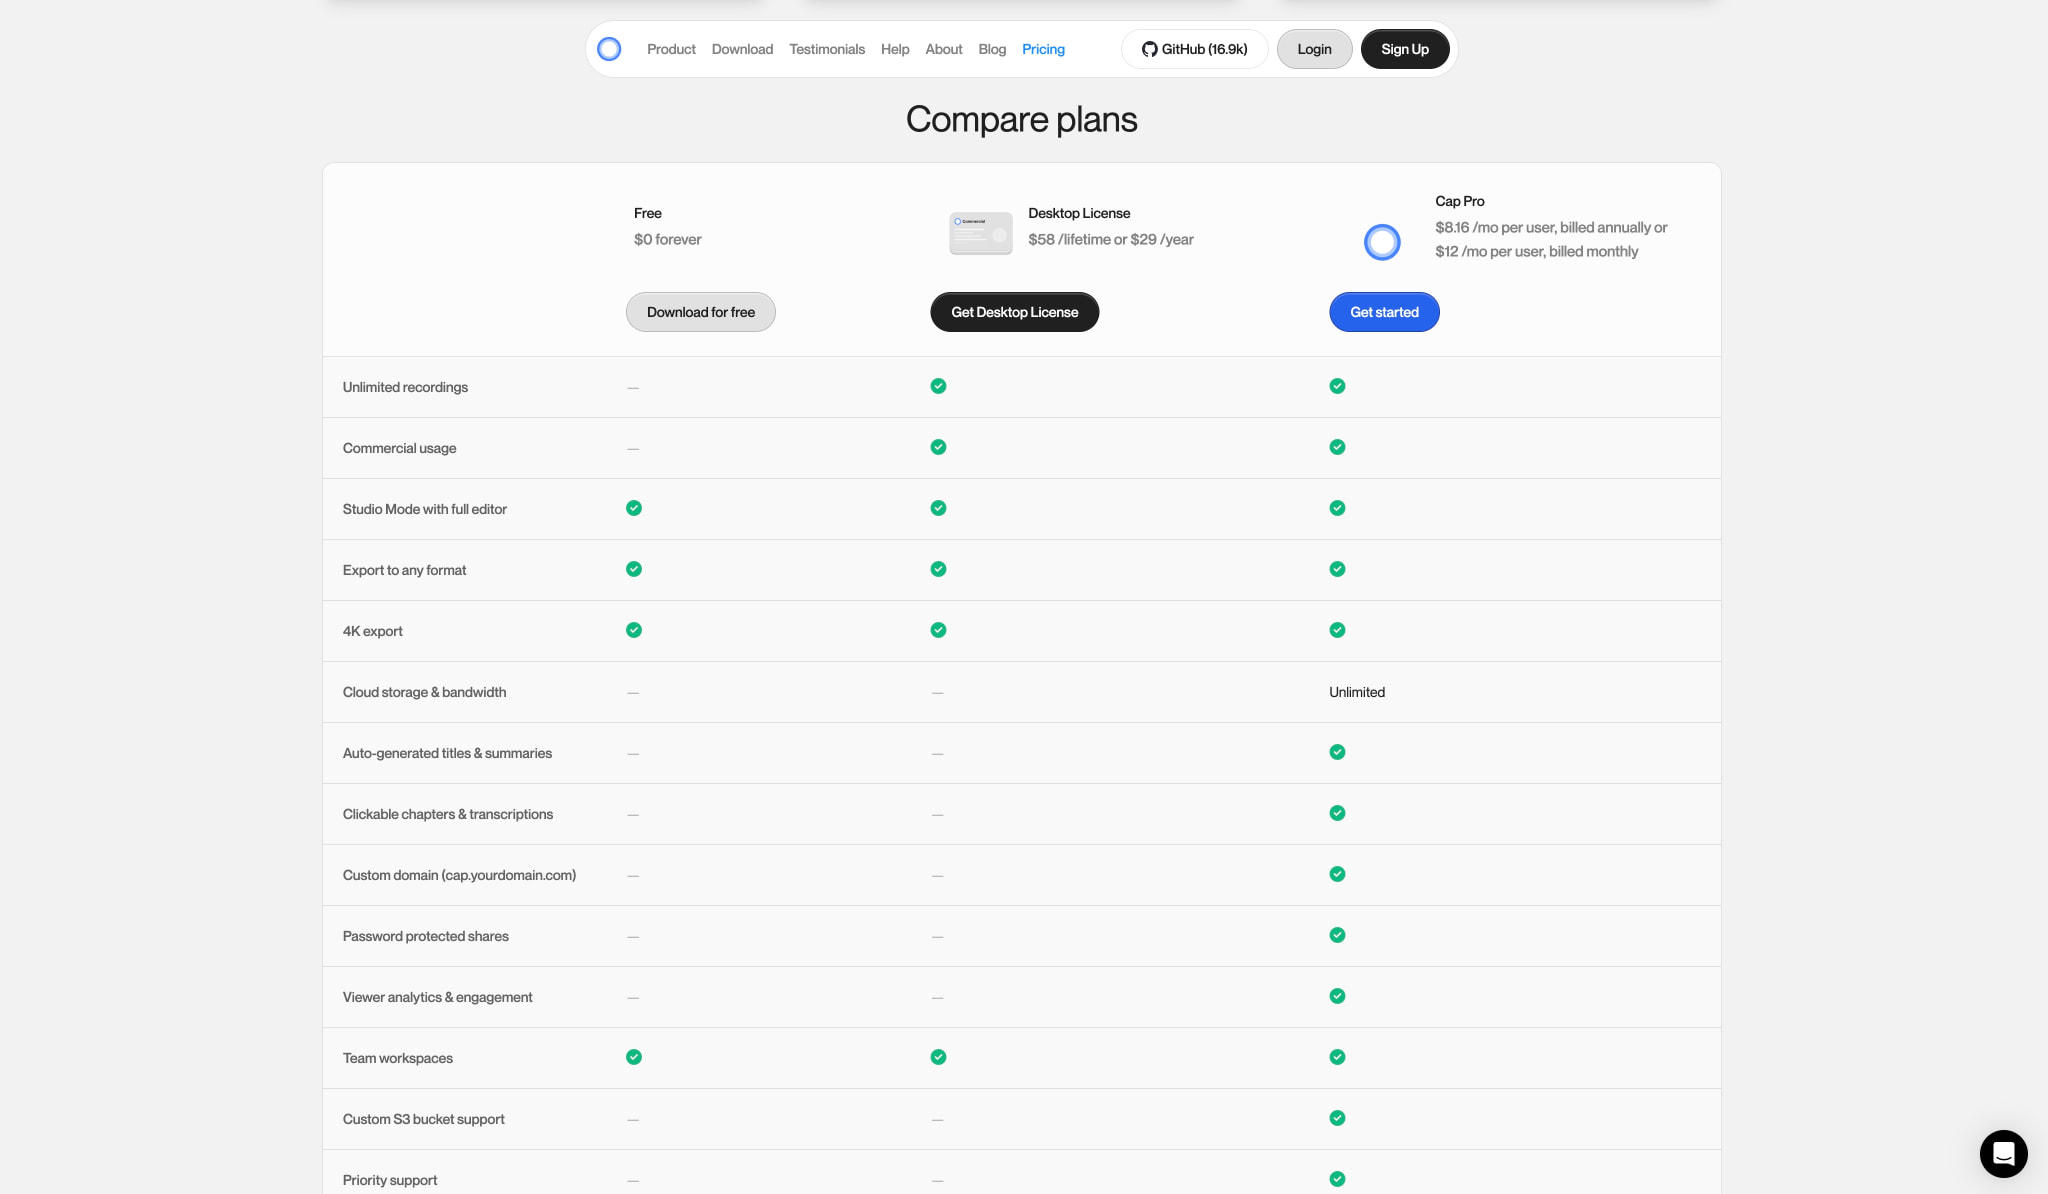Viewport: 2048px width, 1194px height.
Task: Click Cap Pro checkmark for Password protected shares
Action: [x=1337, y=935]
